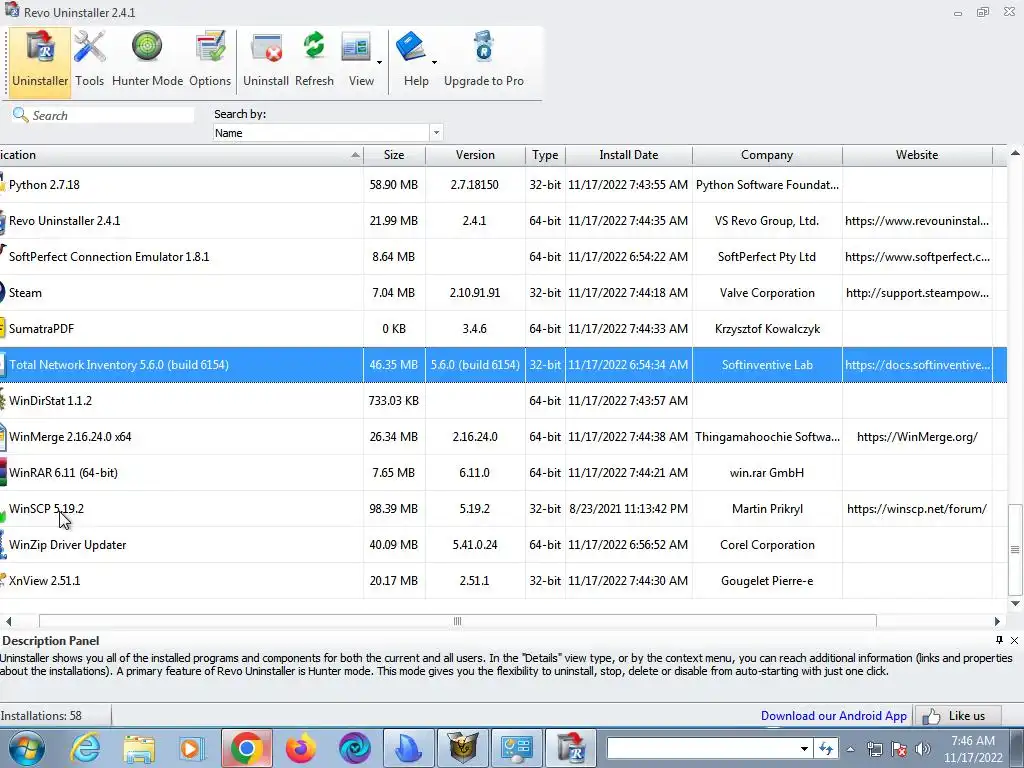Sort by the Company column header

click(x=767, y=155)
